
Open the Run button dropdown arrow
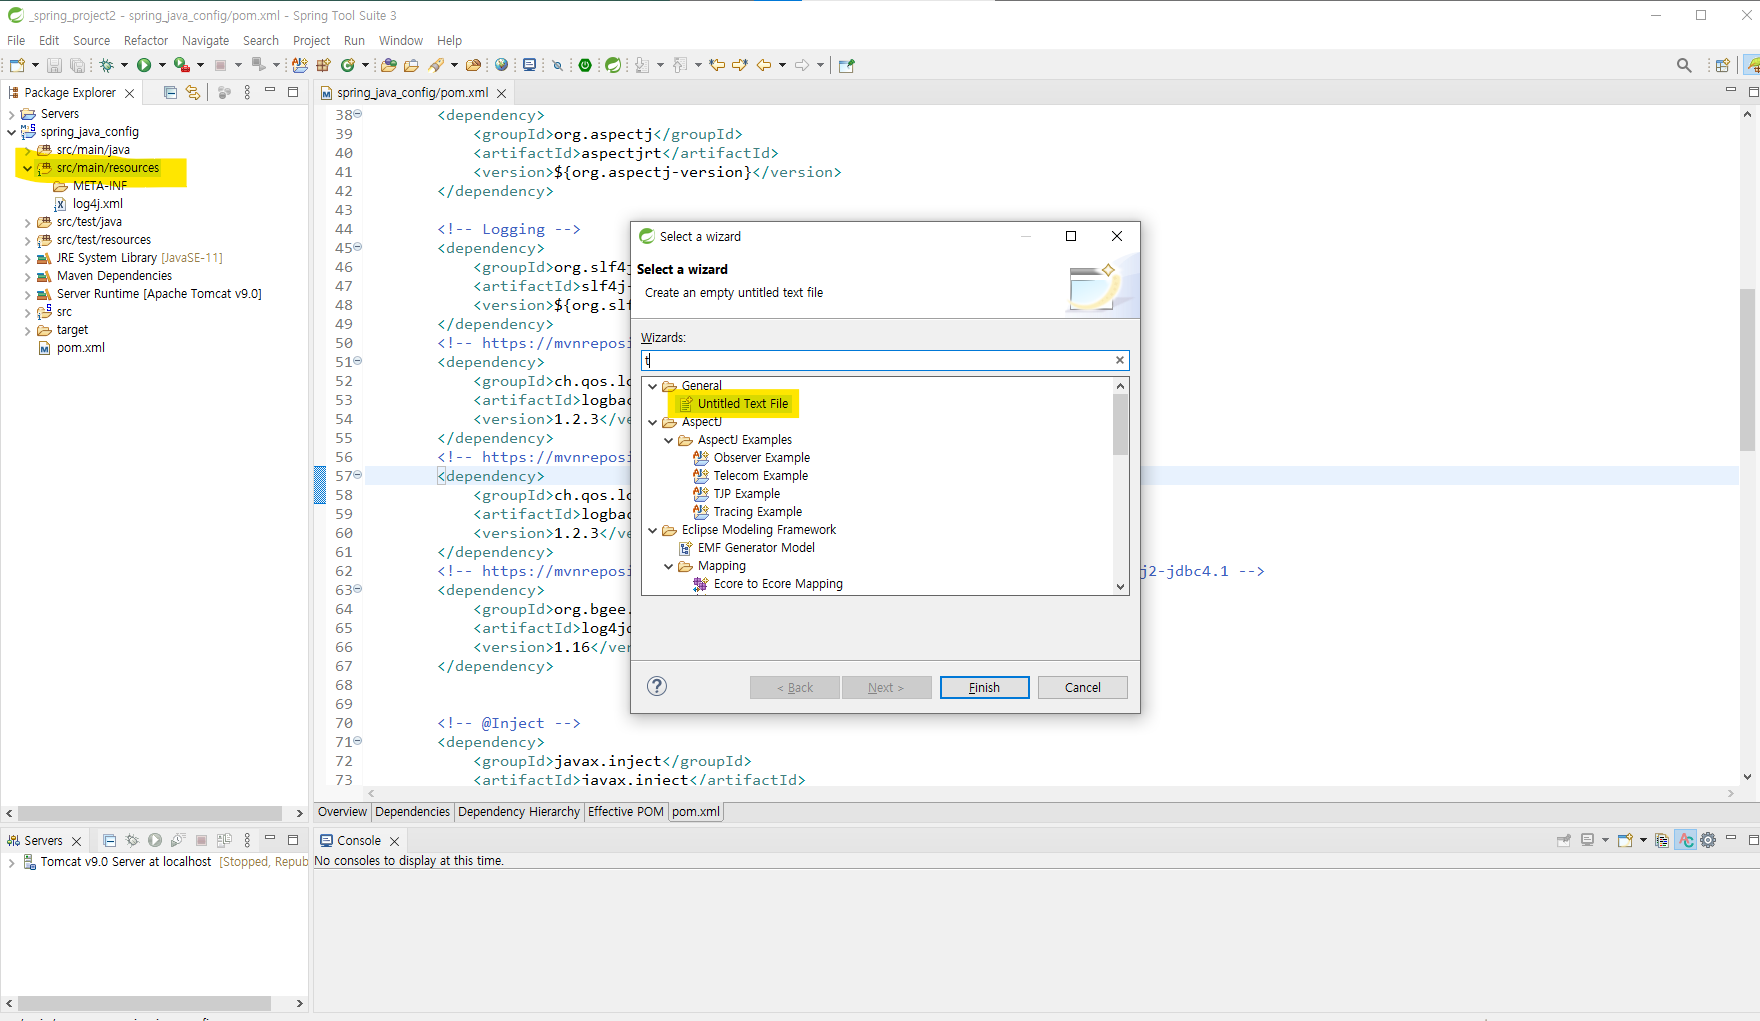(x=162, y=65)
